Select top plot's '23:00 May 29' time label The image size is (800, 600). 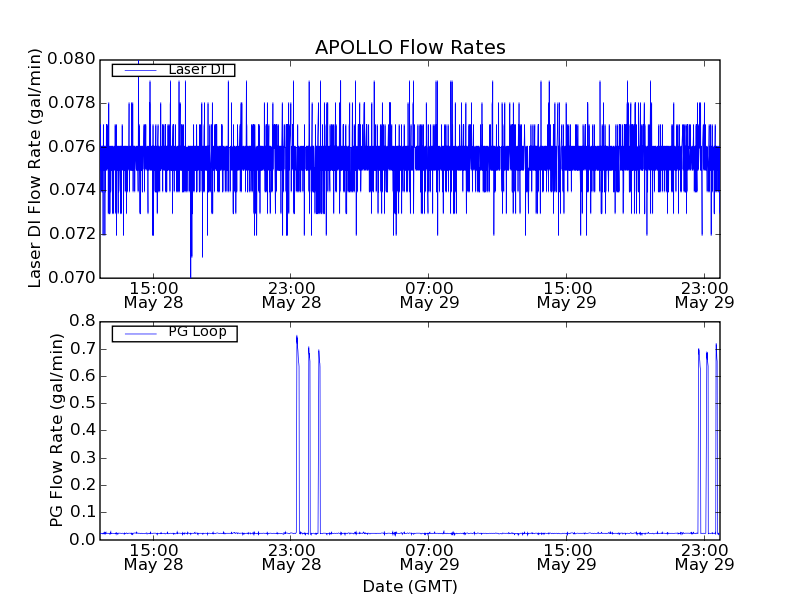click(704, 293)
